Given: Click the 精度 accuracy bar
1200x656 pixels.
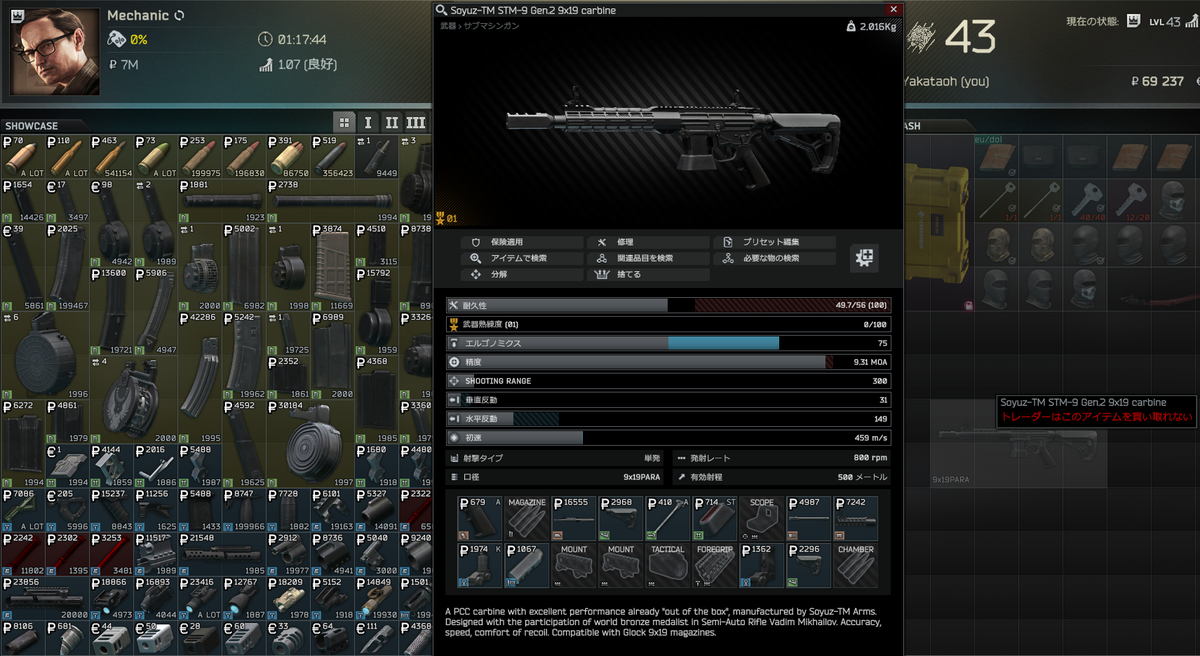Looking at the screenshot, I should tap(669, 362).
